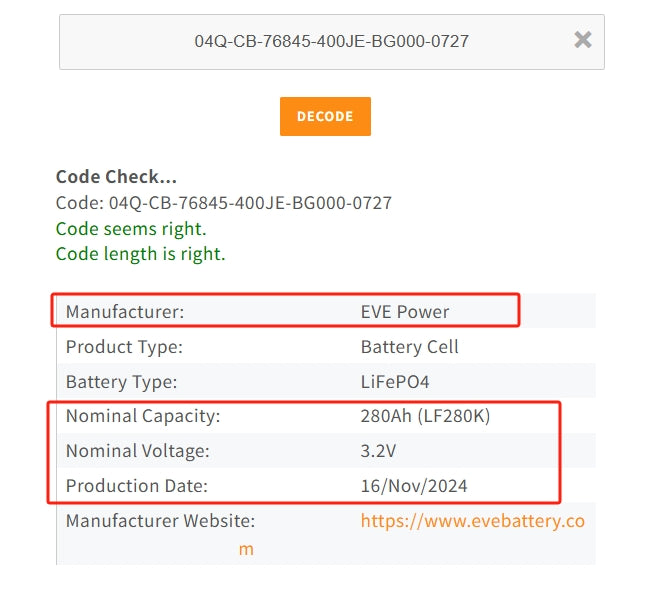
Task: Click the 'Code length is right.' message
Action: tap(141, 254)
